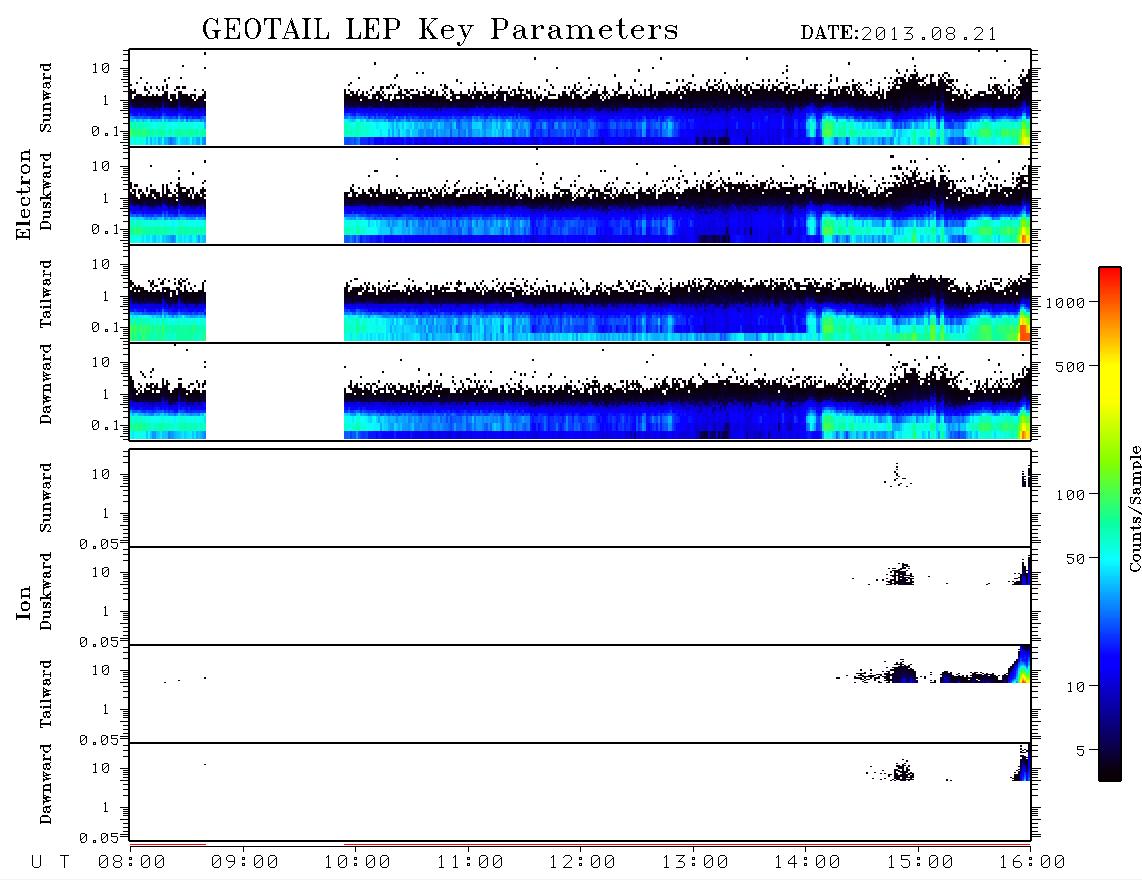Click the 16:00 time axis label
Image resolution: width=1142 pixels, height=880 pixels.
click(1031, 863)
